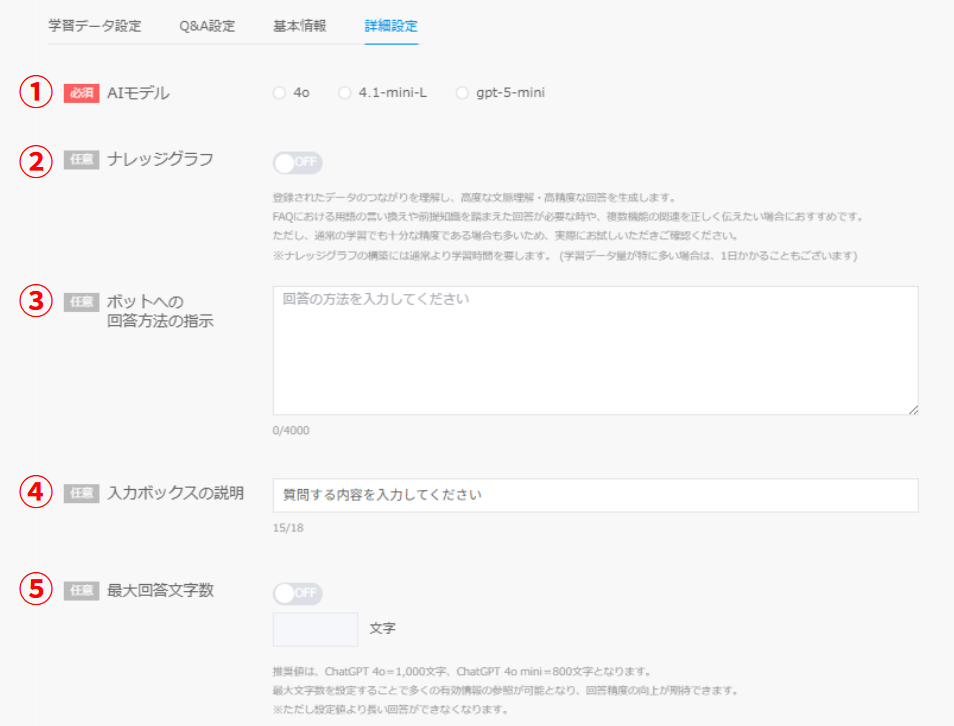
Task: Select gpt-5-mini as the AI model
Action: [462, 93]
